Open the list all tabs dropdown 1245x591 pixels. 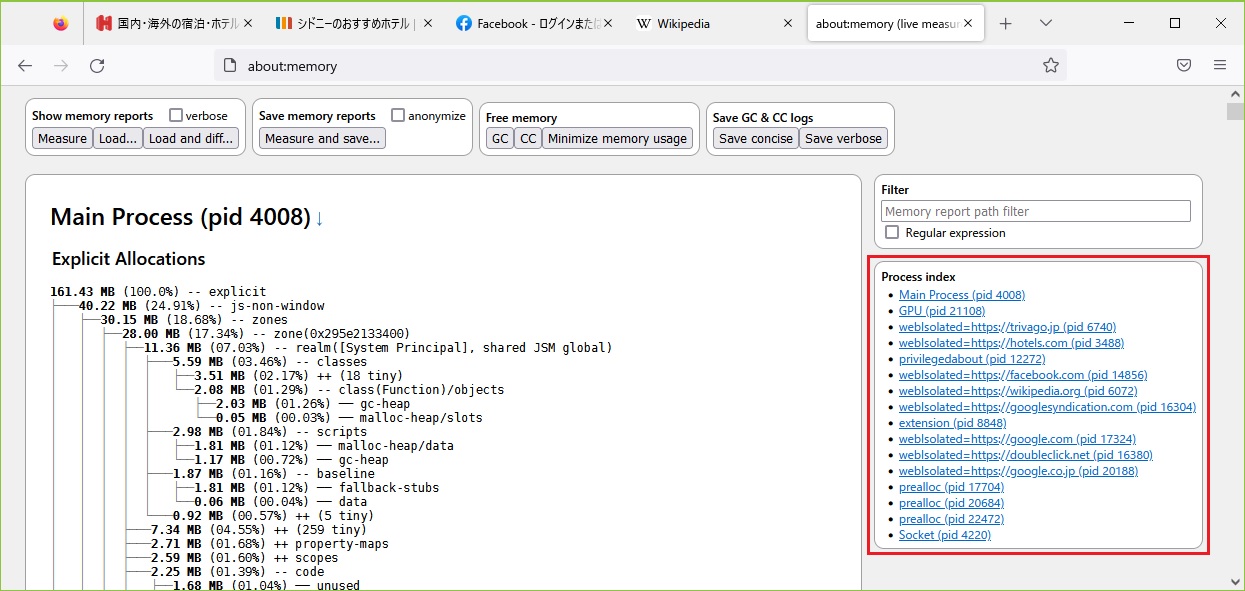point(1045,23)
